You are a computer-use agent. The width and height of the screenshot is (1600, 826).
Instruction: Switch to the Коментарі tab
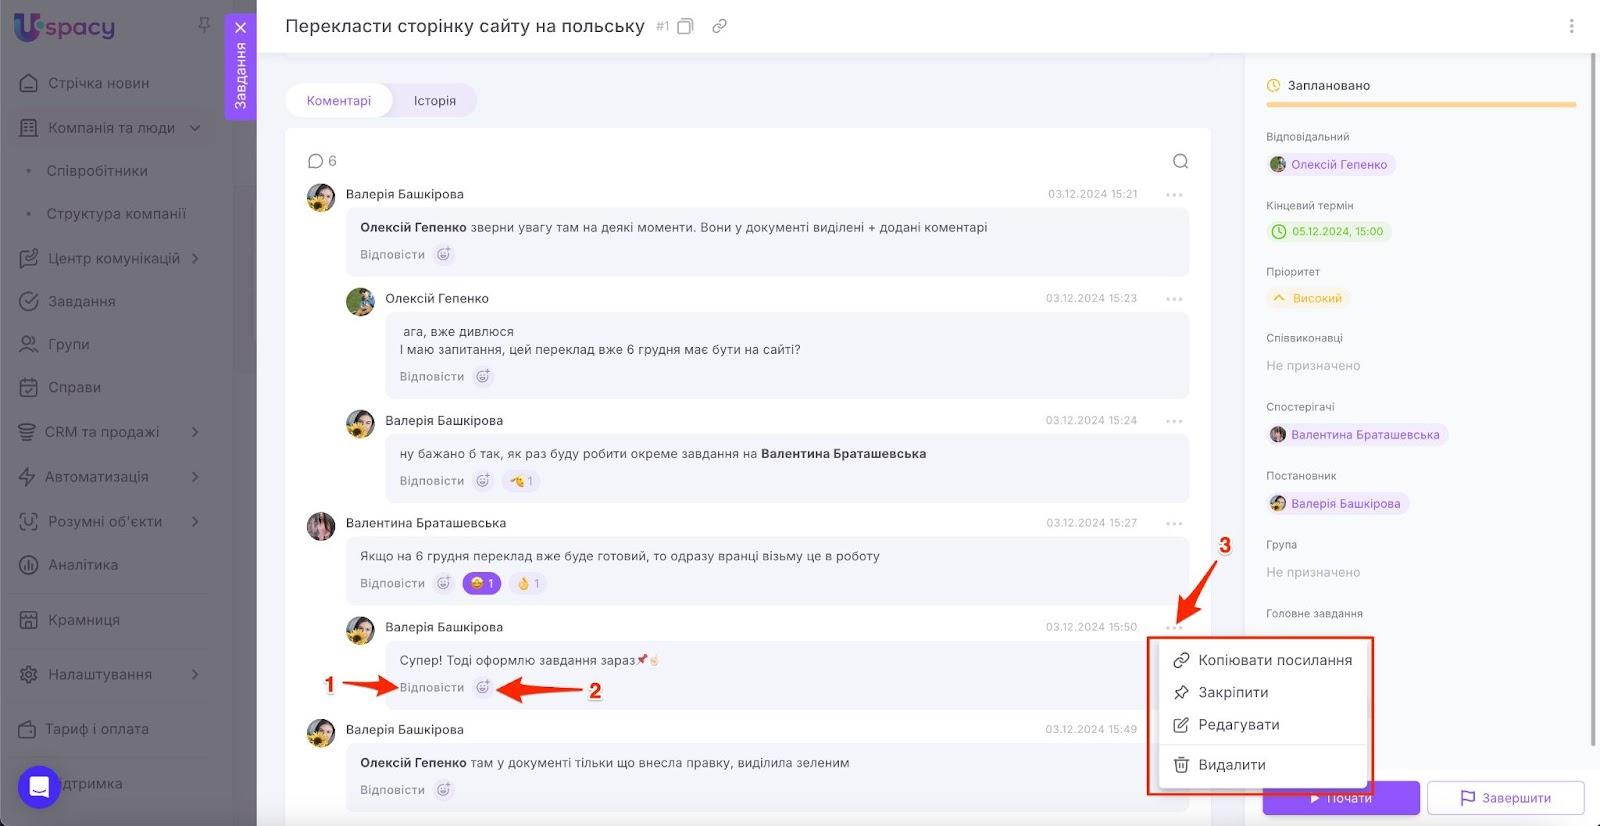click(339, 101)
